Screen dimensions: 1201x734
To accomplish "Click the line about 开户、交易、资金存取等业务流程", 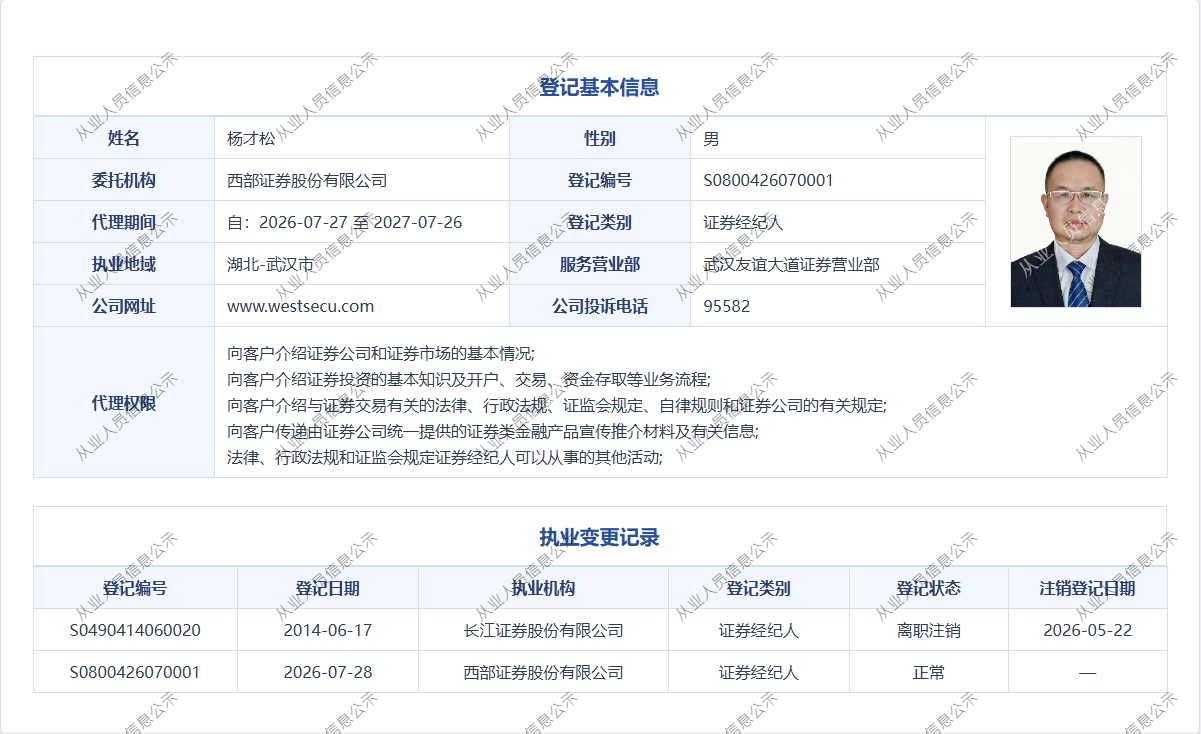I will [x=469, y=379].
